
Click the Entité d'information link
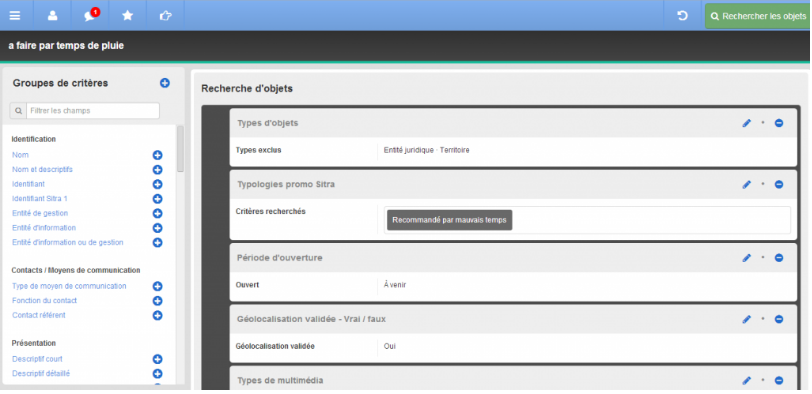click(44, 227)
